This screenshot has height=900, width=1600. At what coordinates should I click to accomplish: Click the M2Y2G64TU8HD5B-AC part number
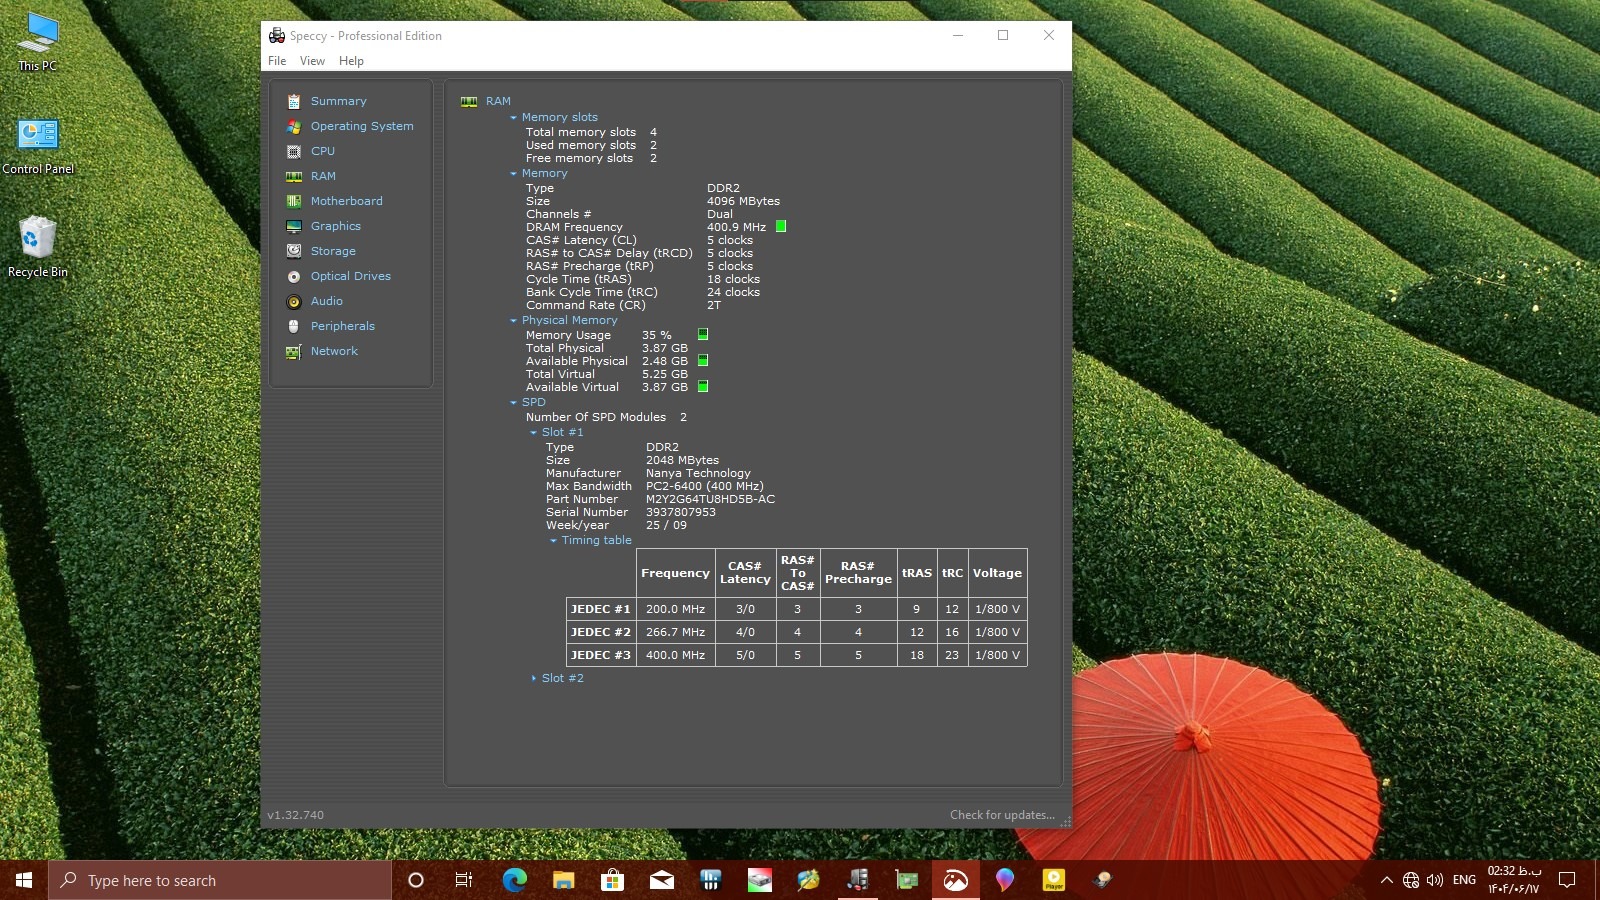(x=710, y=499)
